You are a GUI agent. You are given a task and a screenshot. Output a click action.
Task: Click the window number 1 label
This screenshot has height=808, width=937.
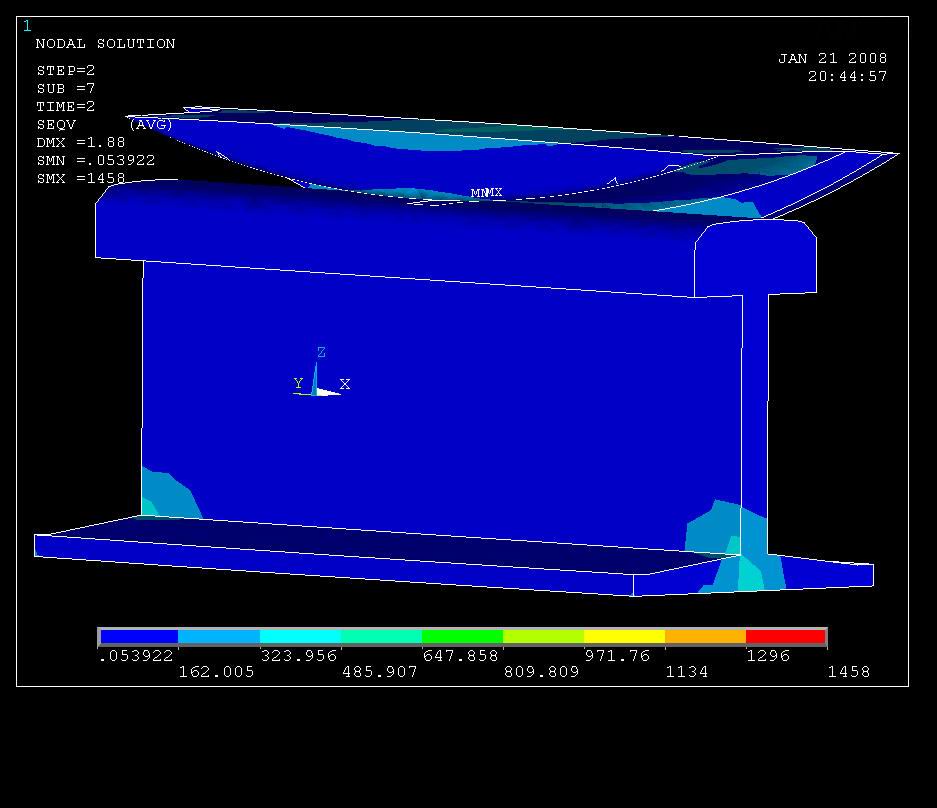click(27, 26)
